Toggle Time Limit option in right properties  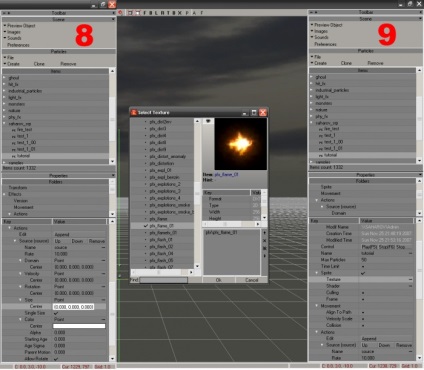click(363, 266)
